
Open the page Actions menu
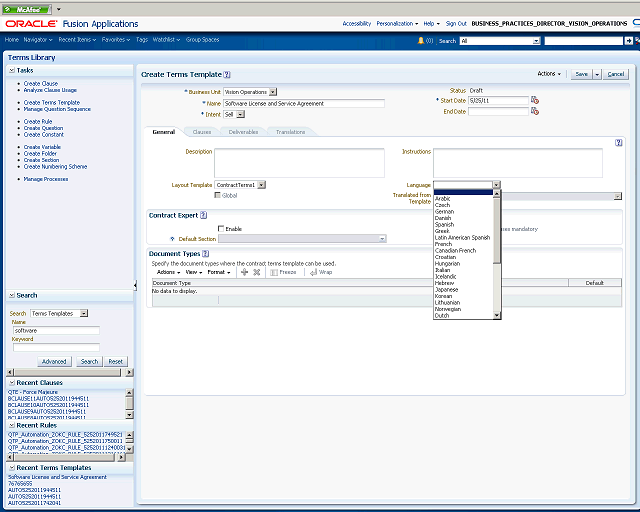click(x=549, y=73)
